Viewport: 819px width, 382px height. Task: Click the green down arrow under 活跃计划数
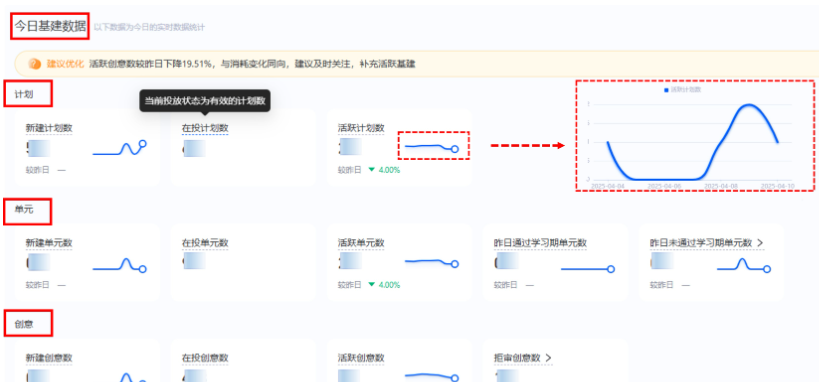(x=371, y=169)
